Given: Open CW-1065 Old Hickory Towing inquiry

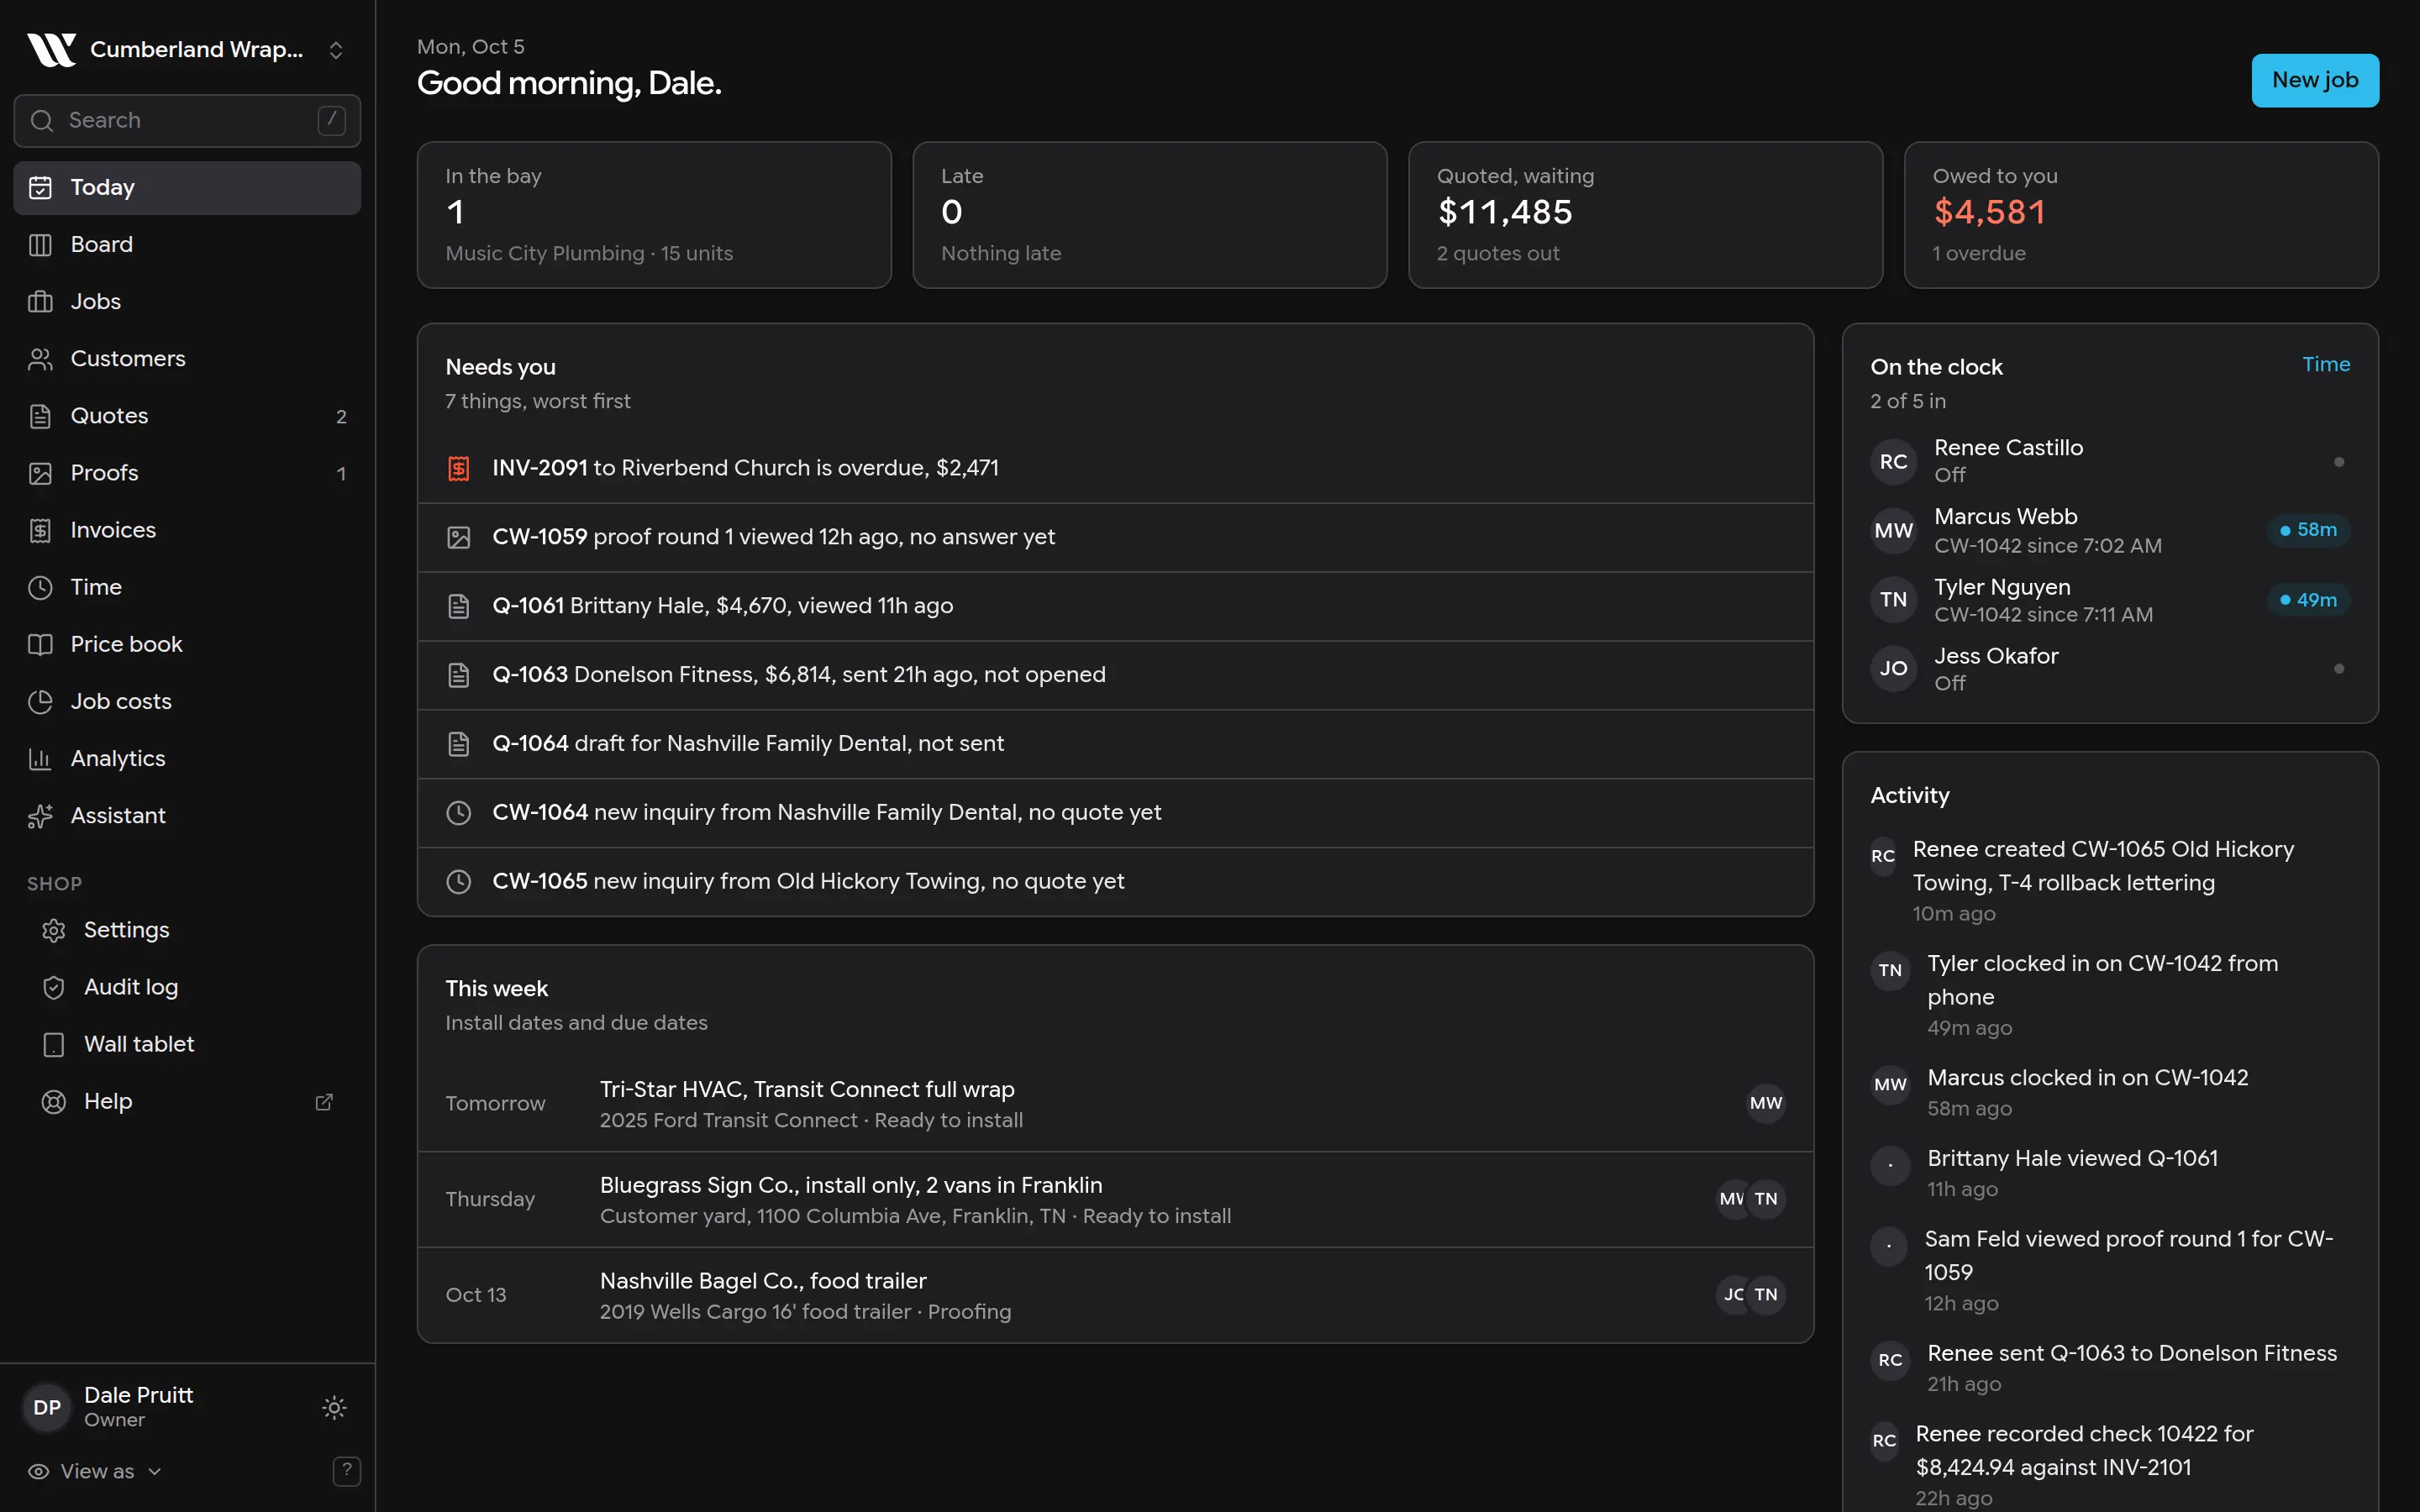Looking at the screenshot, I should [1115, 881].
